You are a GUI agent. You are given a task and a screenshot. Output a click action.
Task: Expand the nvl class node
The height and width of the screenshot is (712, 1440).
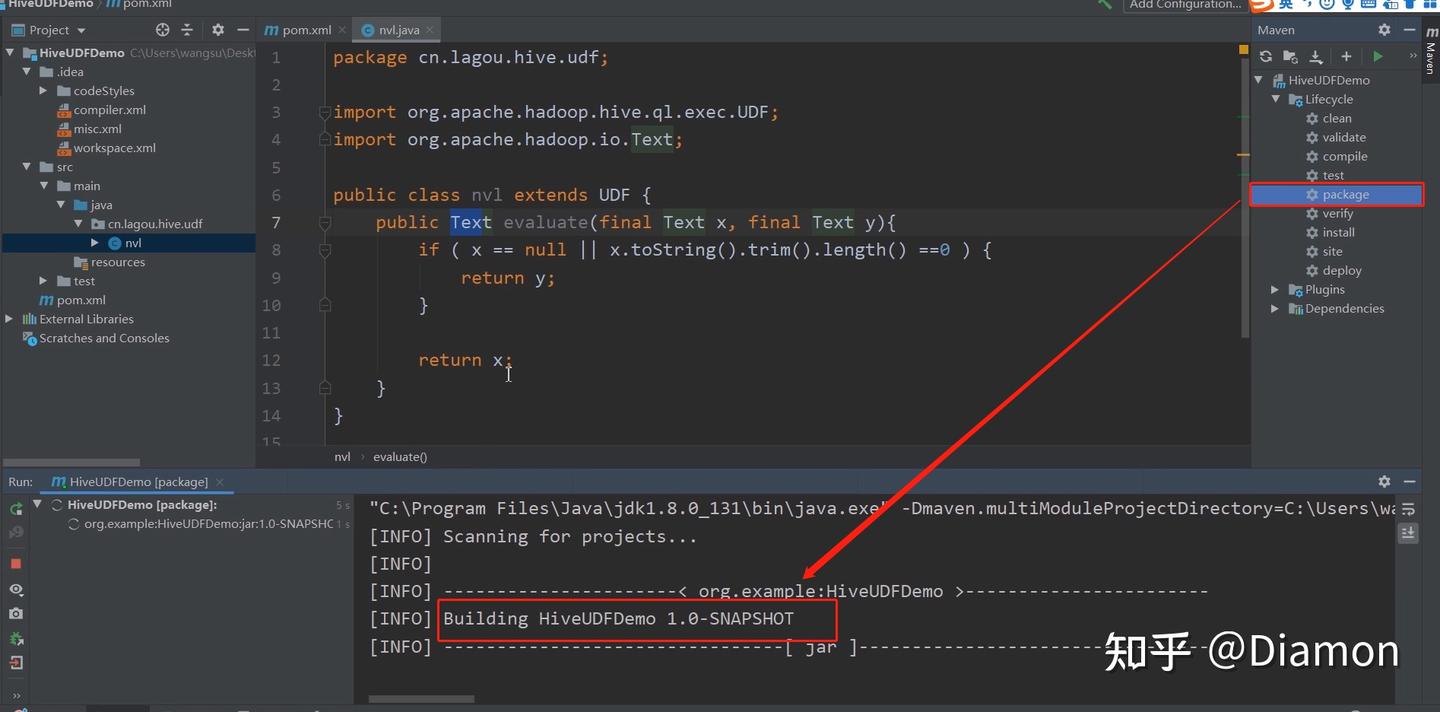pyautogui.click(x=95, y=243)
